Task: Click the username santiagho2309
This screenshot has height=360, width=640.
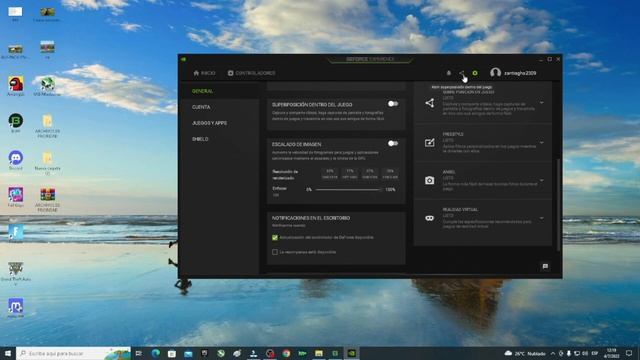Action: (520, 73)
